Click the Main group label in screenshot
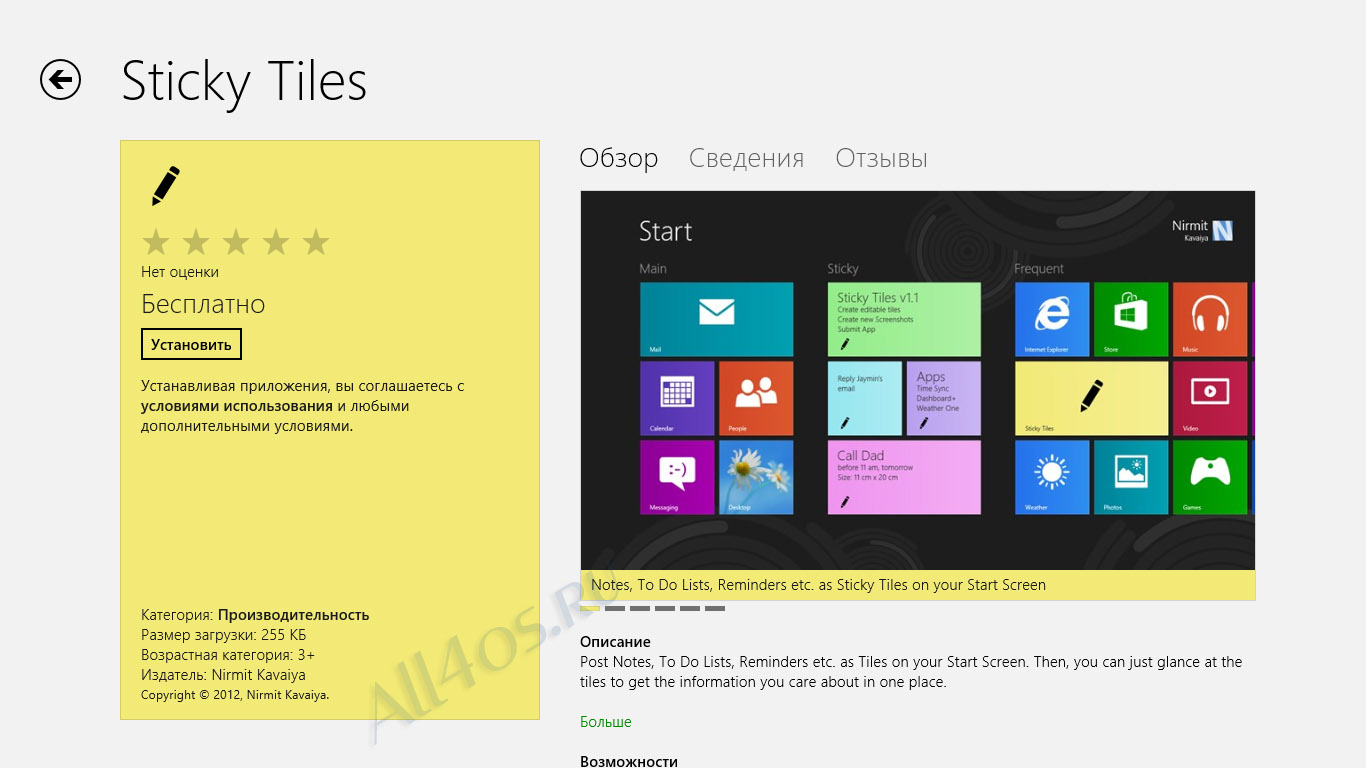 653,268
